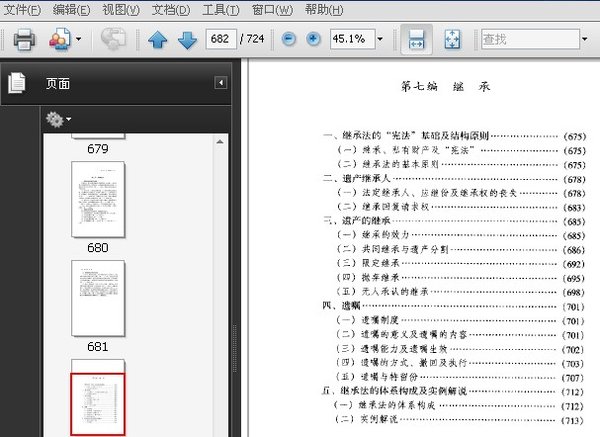Click the greyed globe comment icon
The height and width of the screenshot is (437, 600).
pos(113,39)
